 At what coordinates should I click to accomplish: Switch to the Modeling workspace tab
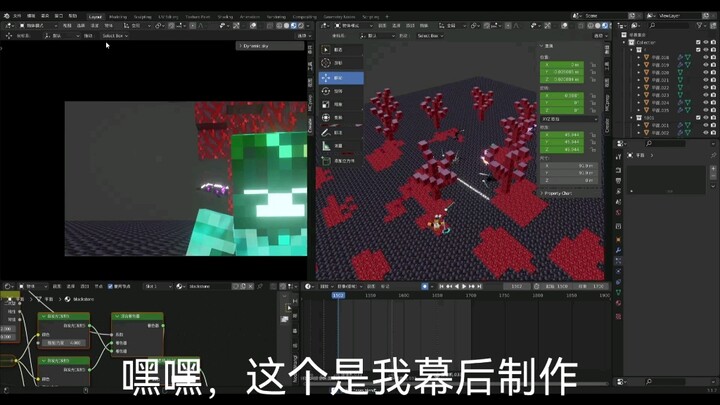click(118, 17)
